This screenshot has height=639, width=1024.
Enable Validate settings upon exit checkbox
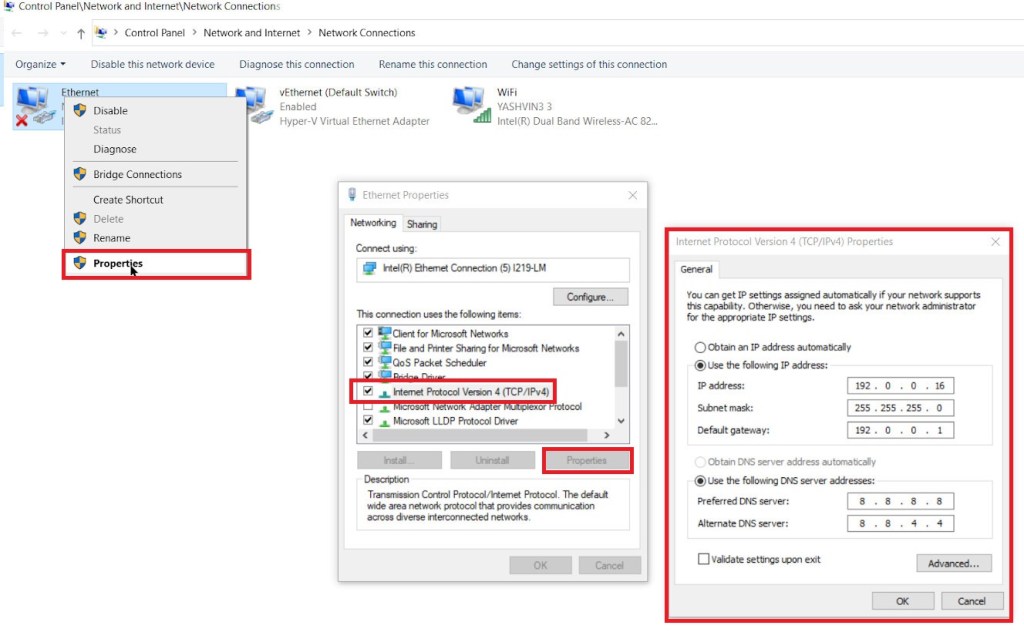(x=704, y=559)
